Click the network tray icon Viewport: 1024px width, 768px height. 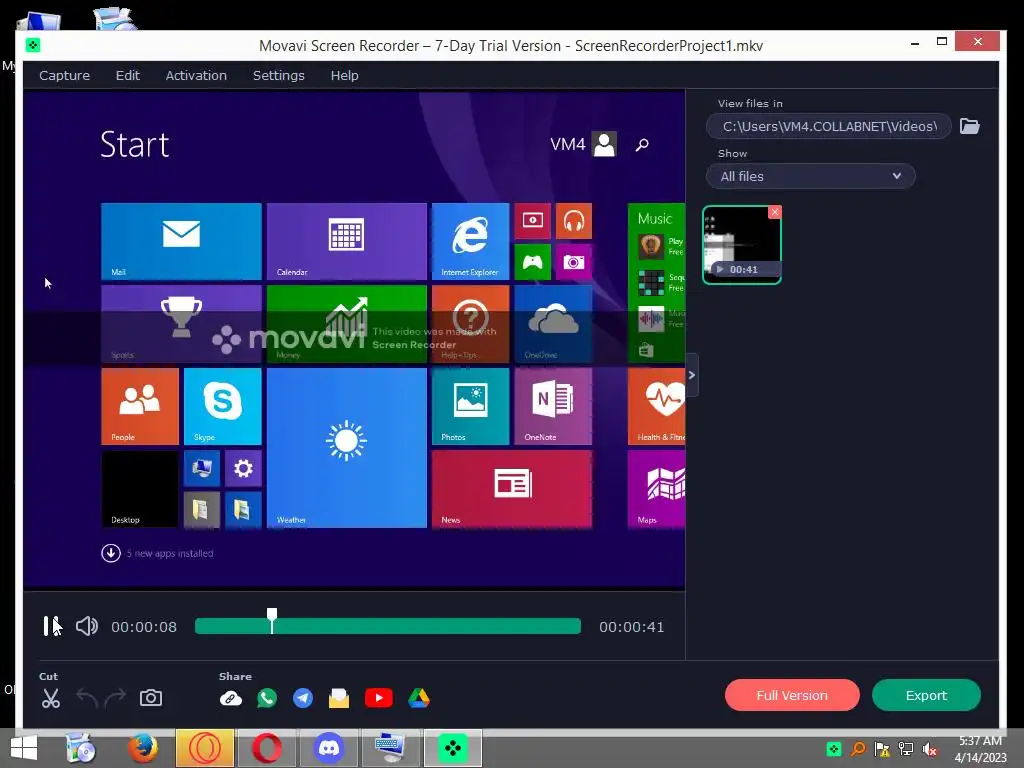pos(906,749)
